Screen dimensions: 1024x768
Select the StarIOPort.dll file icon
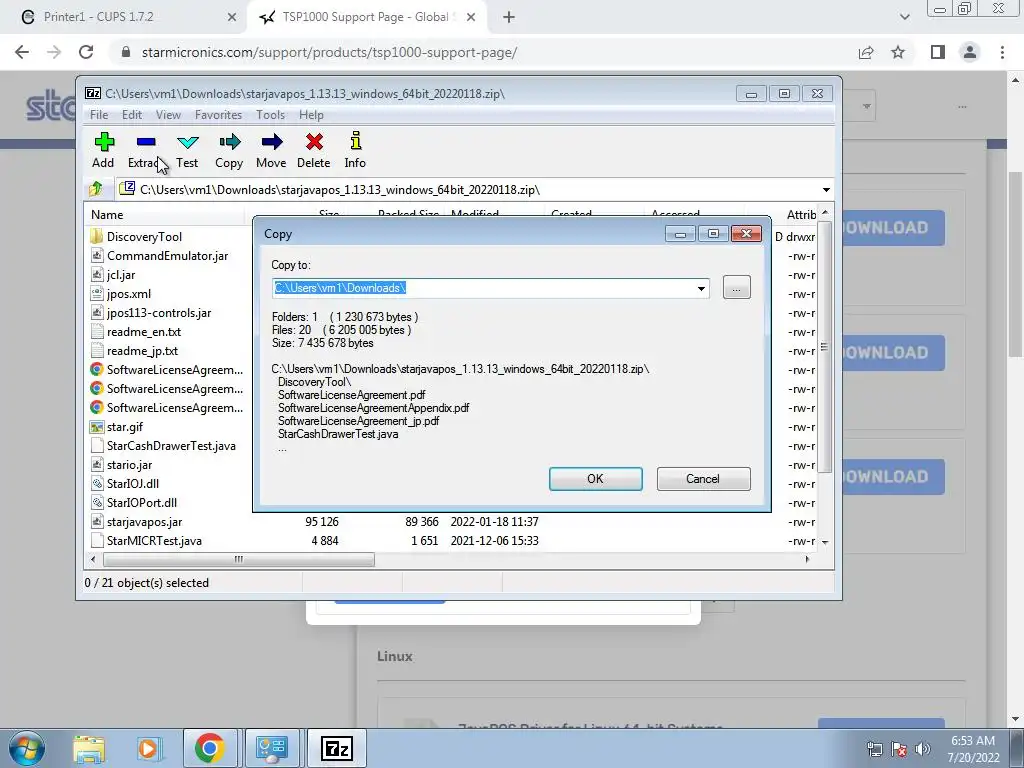point(97,502)
